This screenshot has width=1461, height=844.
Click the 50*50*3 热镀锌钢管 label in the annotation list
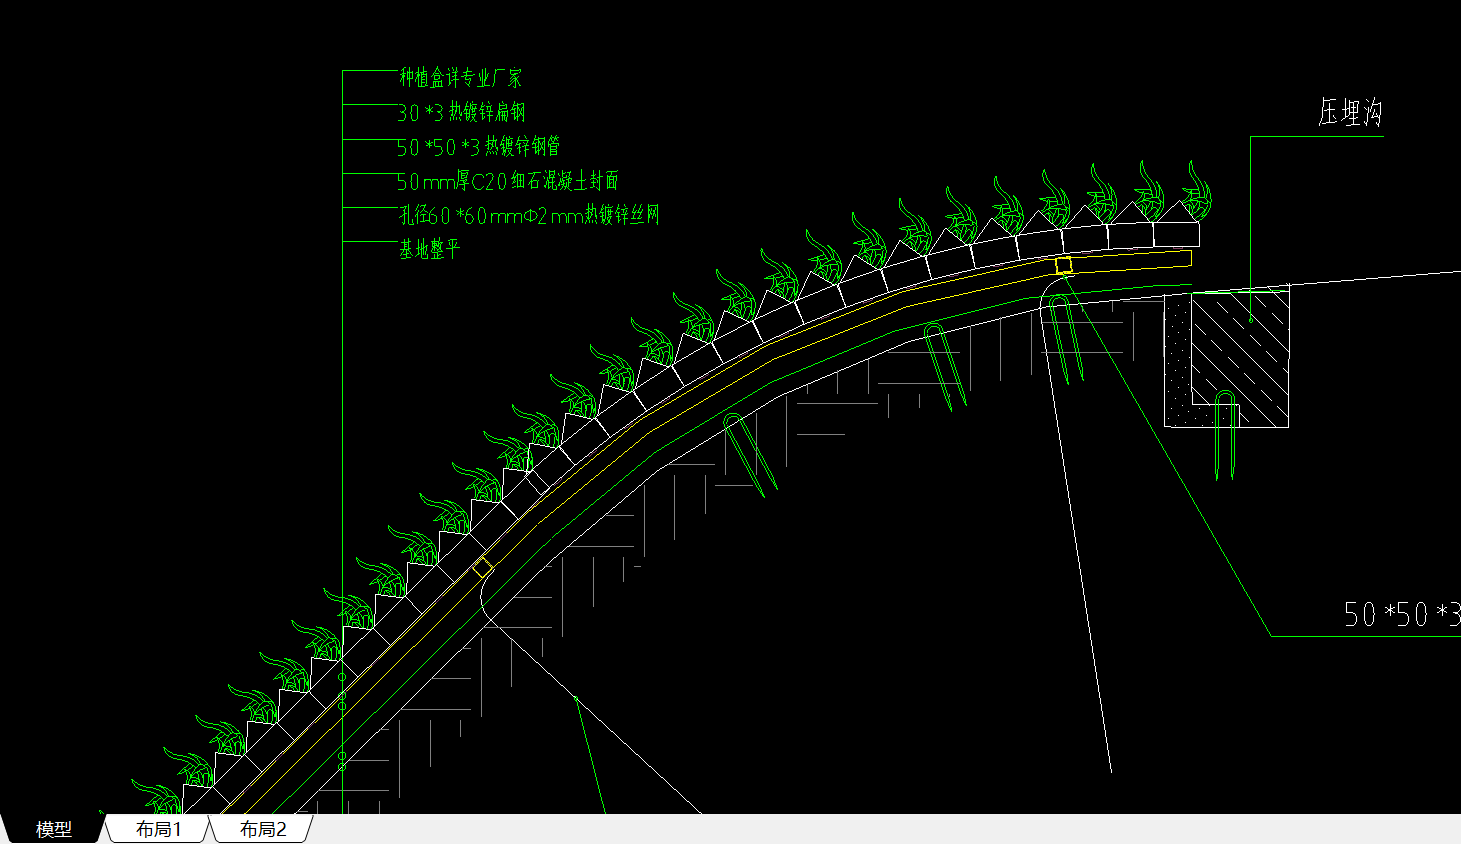point(478,147)
